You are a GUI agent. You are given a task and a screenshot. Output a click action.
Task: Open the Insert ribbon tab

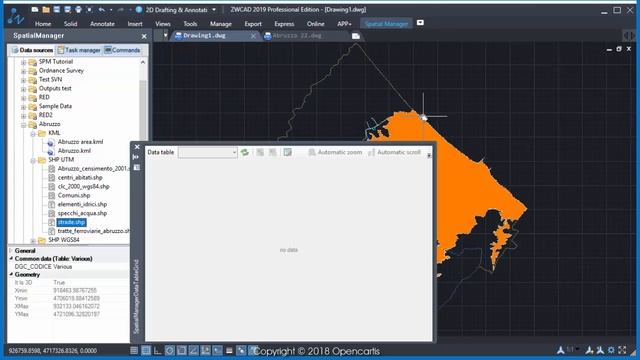(x=135, y=24)
